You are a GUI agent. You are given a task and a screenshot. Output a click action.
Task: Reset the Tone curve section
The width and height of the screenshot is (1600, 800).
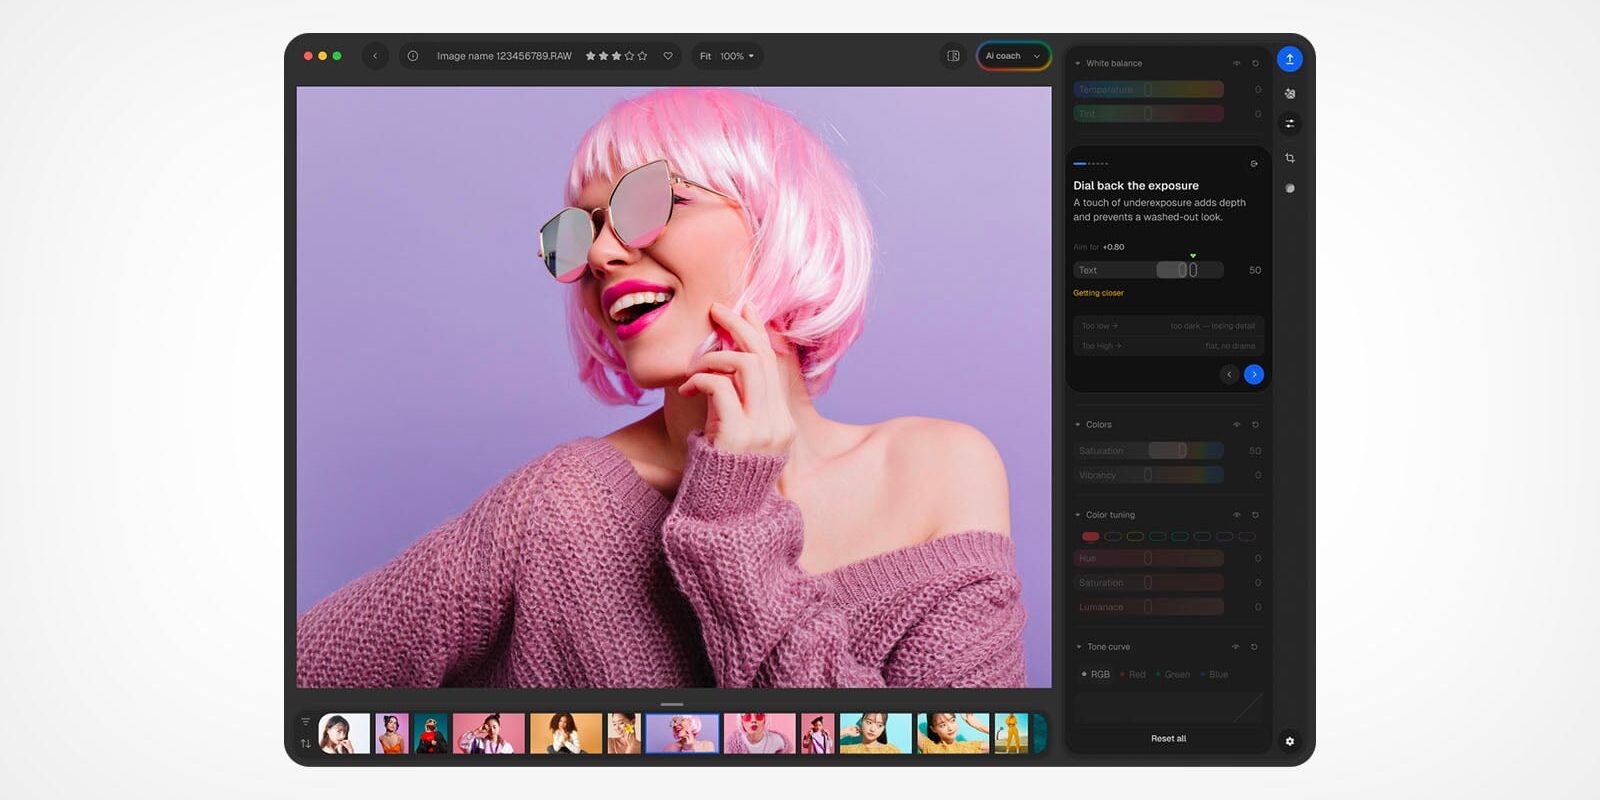[1255, 647]
